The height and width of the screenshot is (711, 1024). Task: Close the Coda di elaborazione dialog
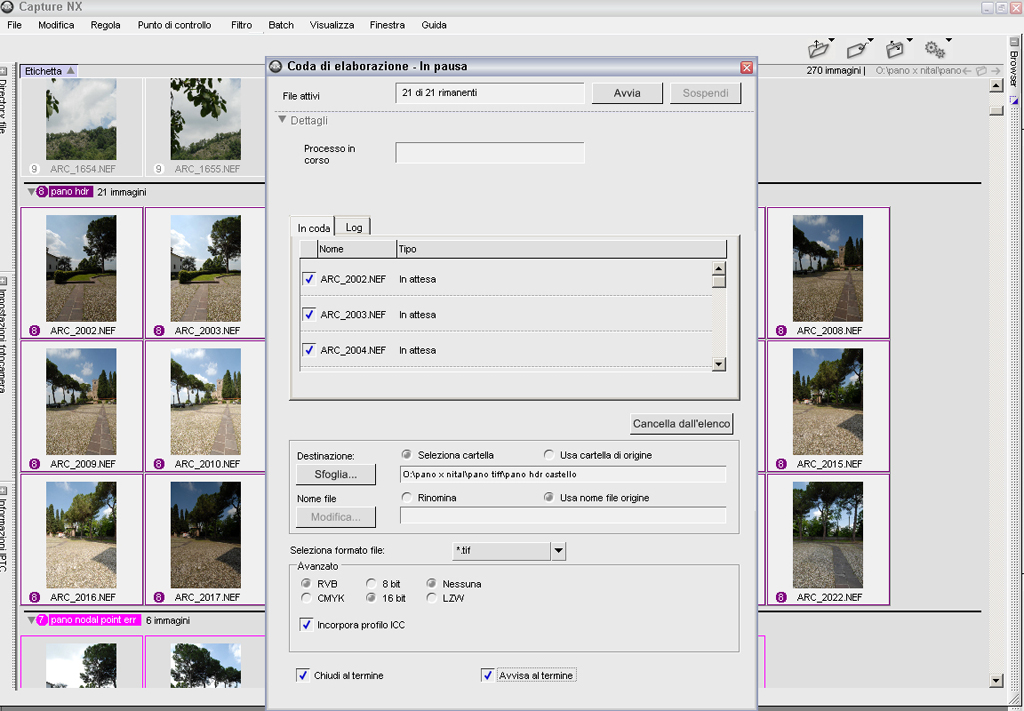[746, 67]
